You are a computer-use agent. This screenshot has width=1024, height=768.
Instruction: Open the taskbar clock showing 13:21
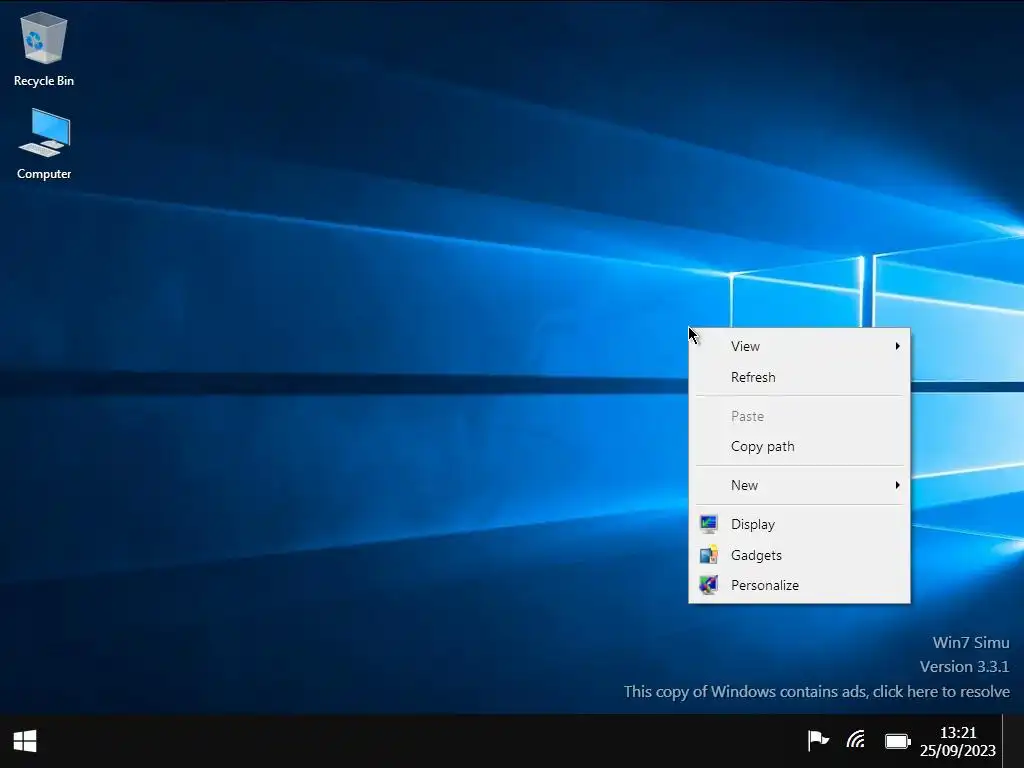click(957, 733)
